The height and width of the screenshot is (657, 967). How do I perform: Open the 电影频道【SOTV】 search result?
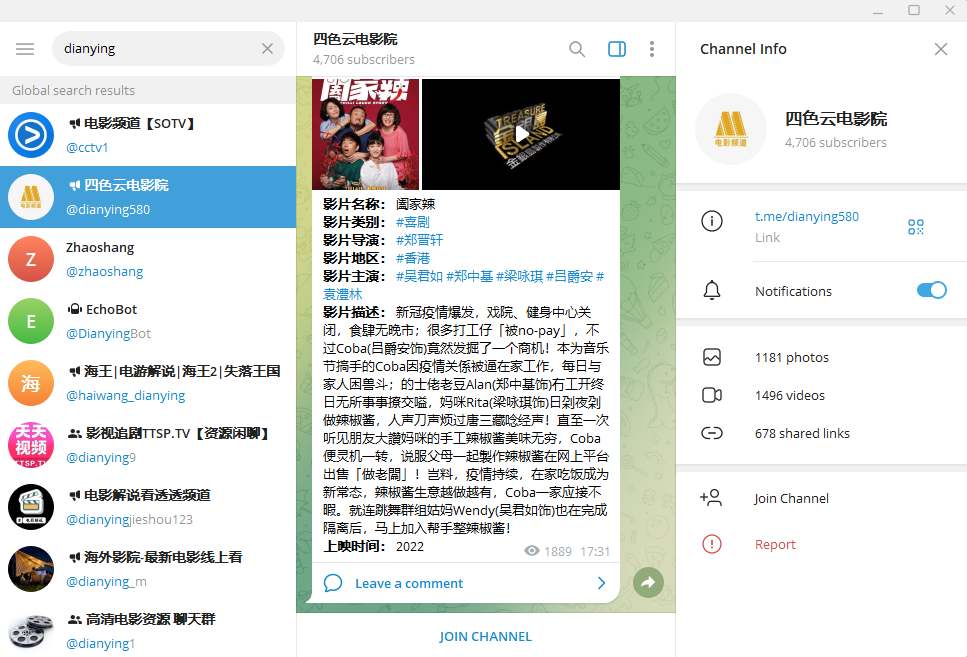[x=148, y=134]
